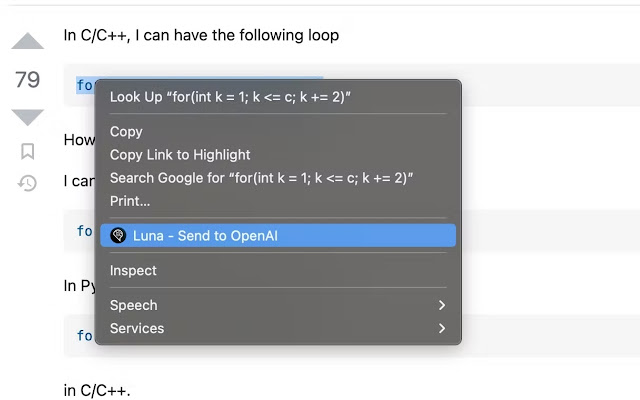Expand the Services submenu
640x400 pixels.
tap(278, 329)
